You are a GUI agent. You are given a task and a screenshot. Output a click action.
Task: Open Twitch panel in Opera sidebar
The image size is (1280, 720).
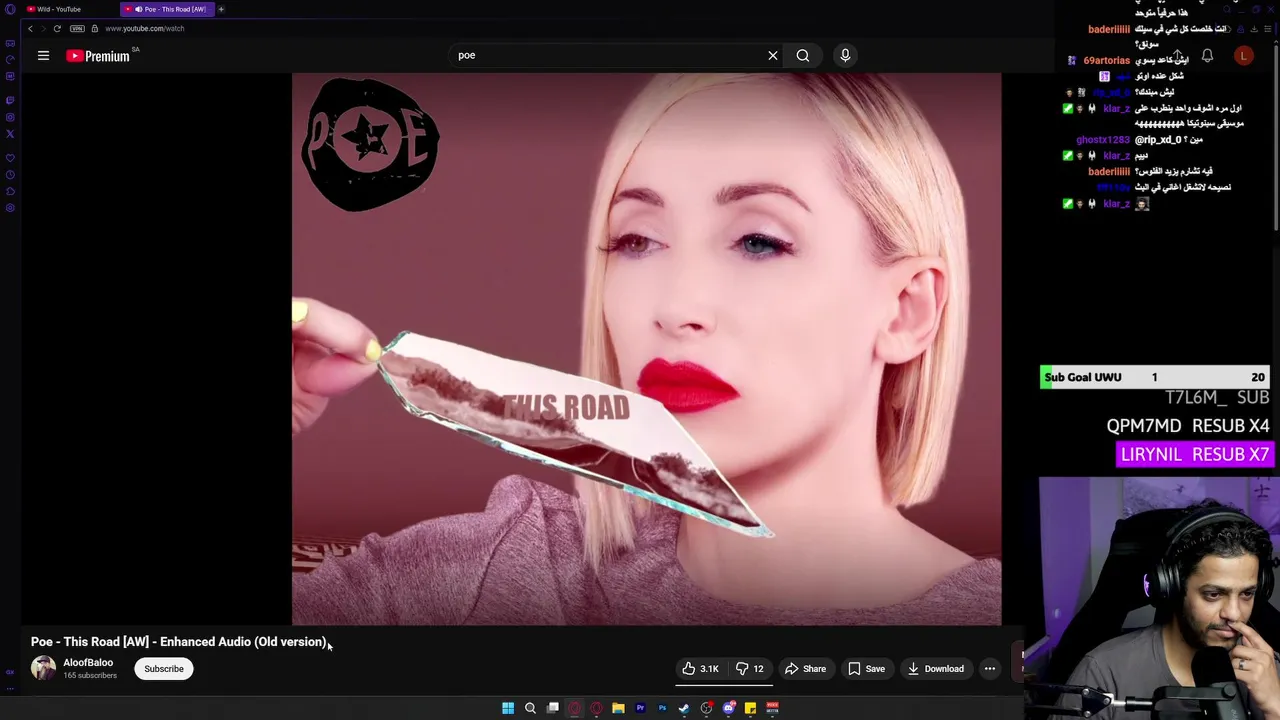[x=10, y=100]
